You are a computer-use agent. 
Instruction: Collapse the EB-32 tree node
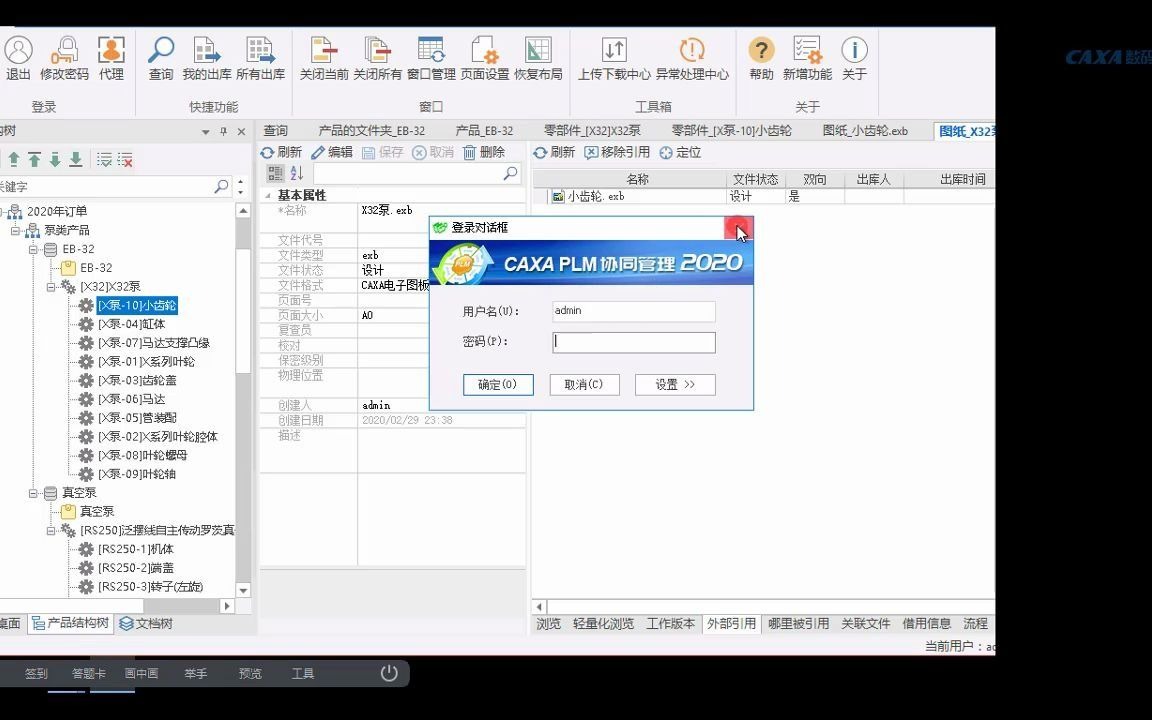[x=33, y=249]
